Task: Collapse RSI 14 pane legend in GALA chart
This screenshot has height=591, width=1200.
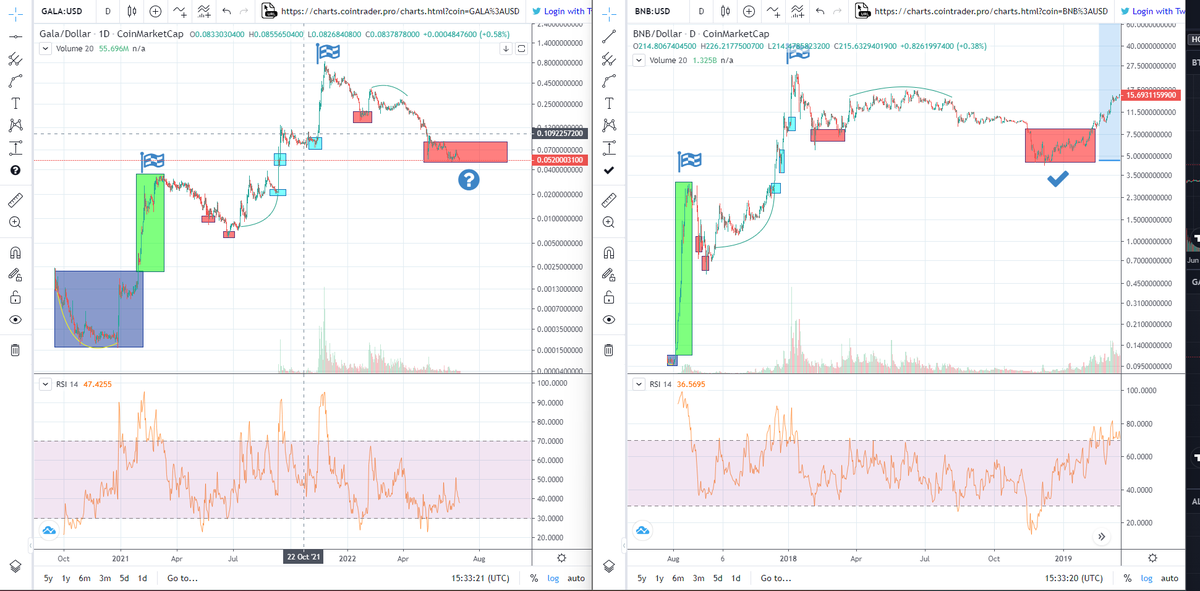Action: (44, 384)
